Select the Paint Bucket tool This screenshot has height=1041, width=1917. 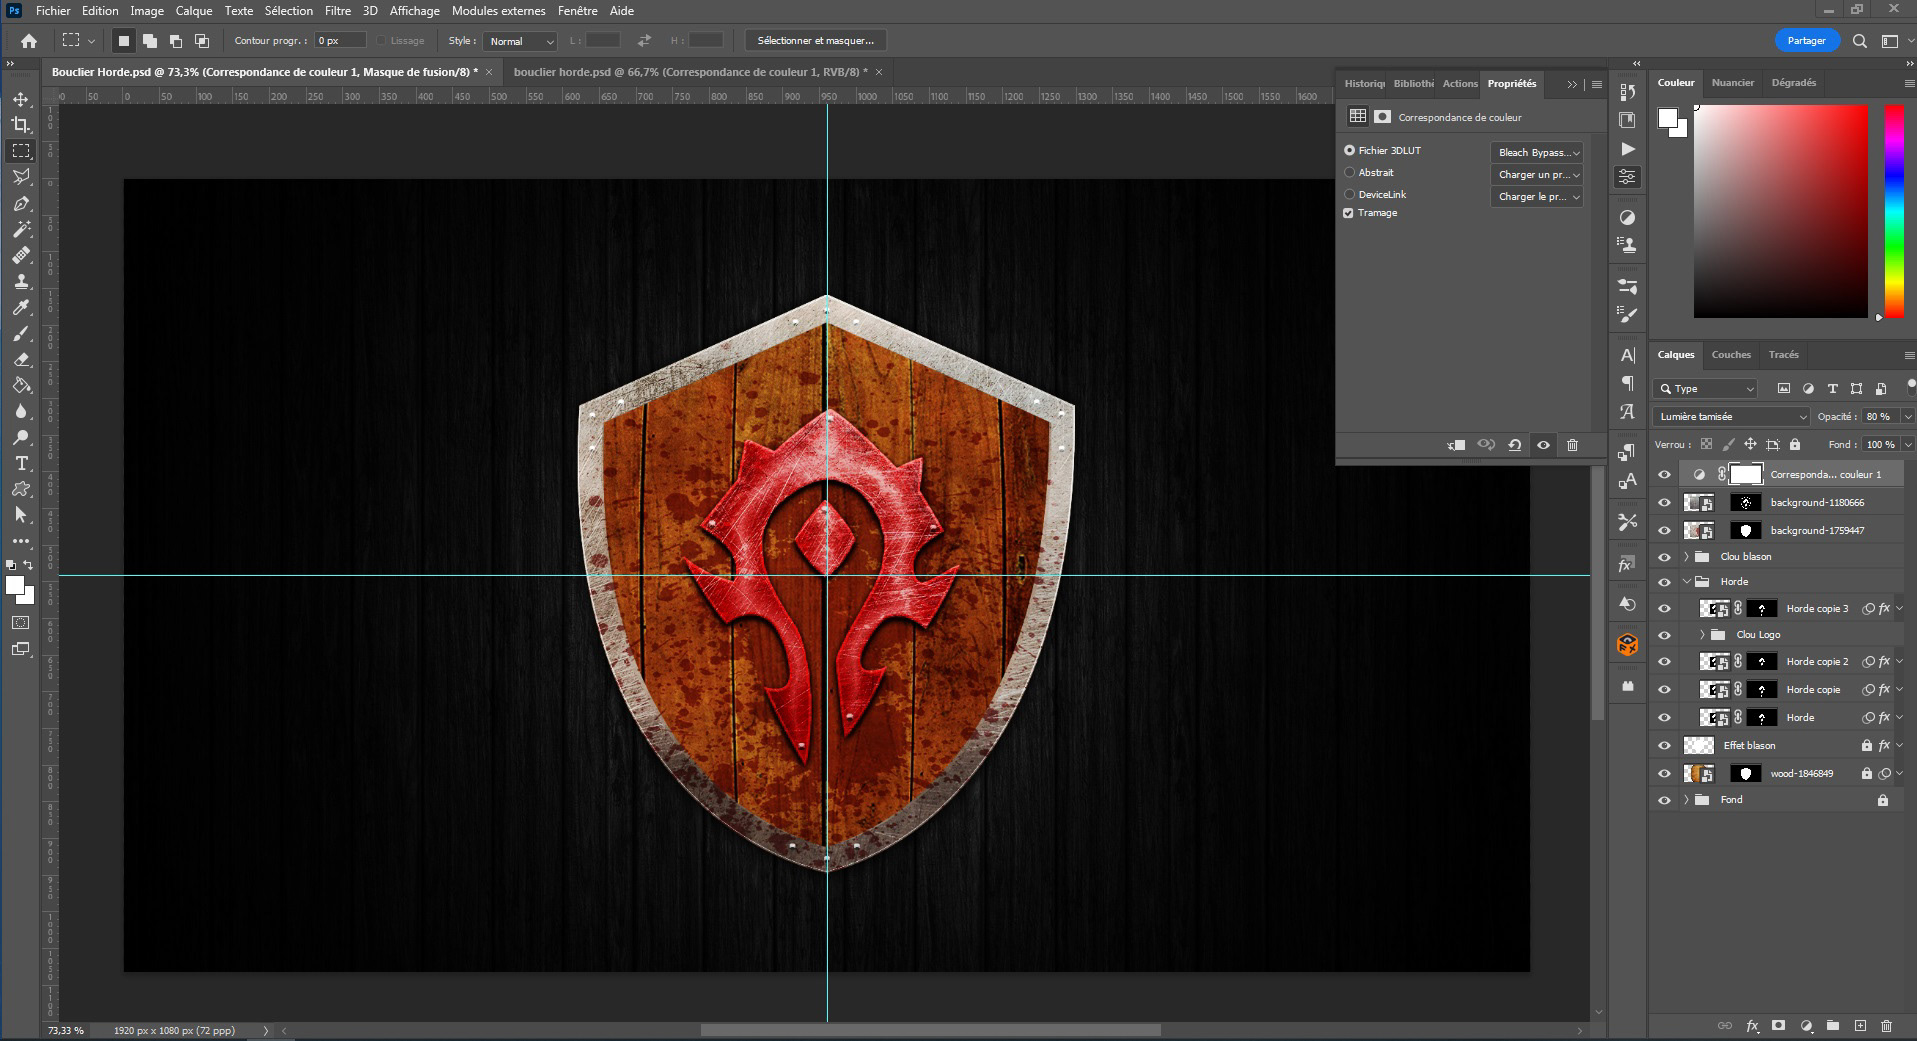(21, 385)
